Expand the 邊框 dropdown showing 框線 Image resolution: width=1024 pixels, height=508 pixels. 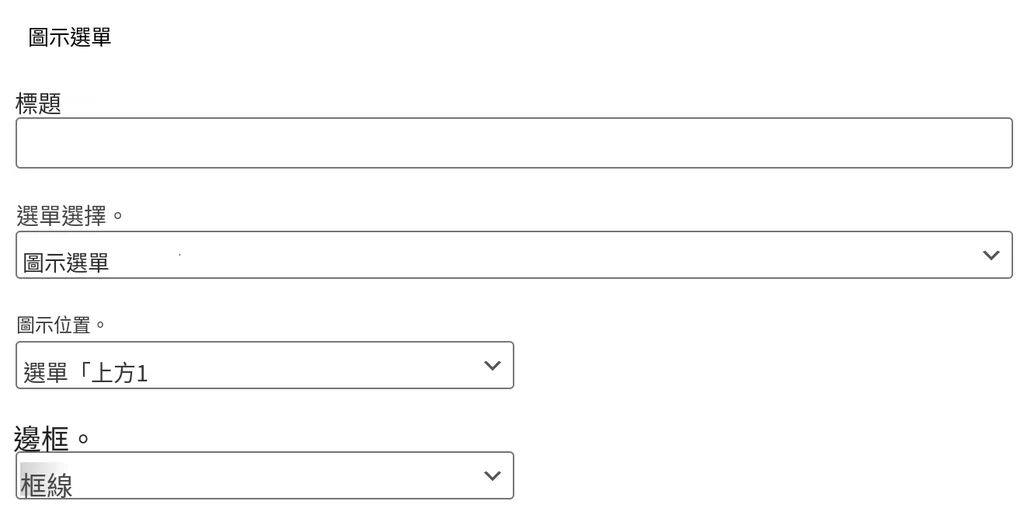point(264,475)
